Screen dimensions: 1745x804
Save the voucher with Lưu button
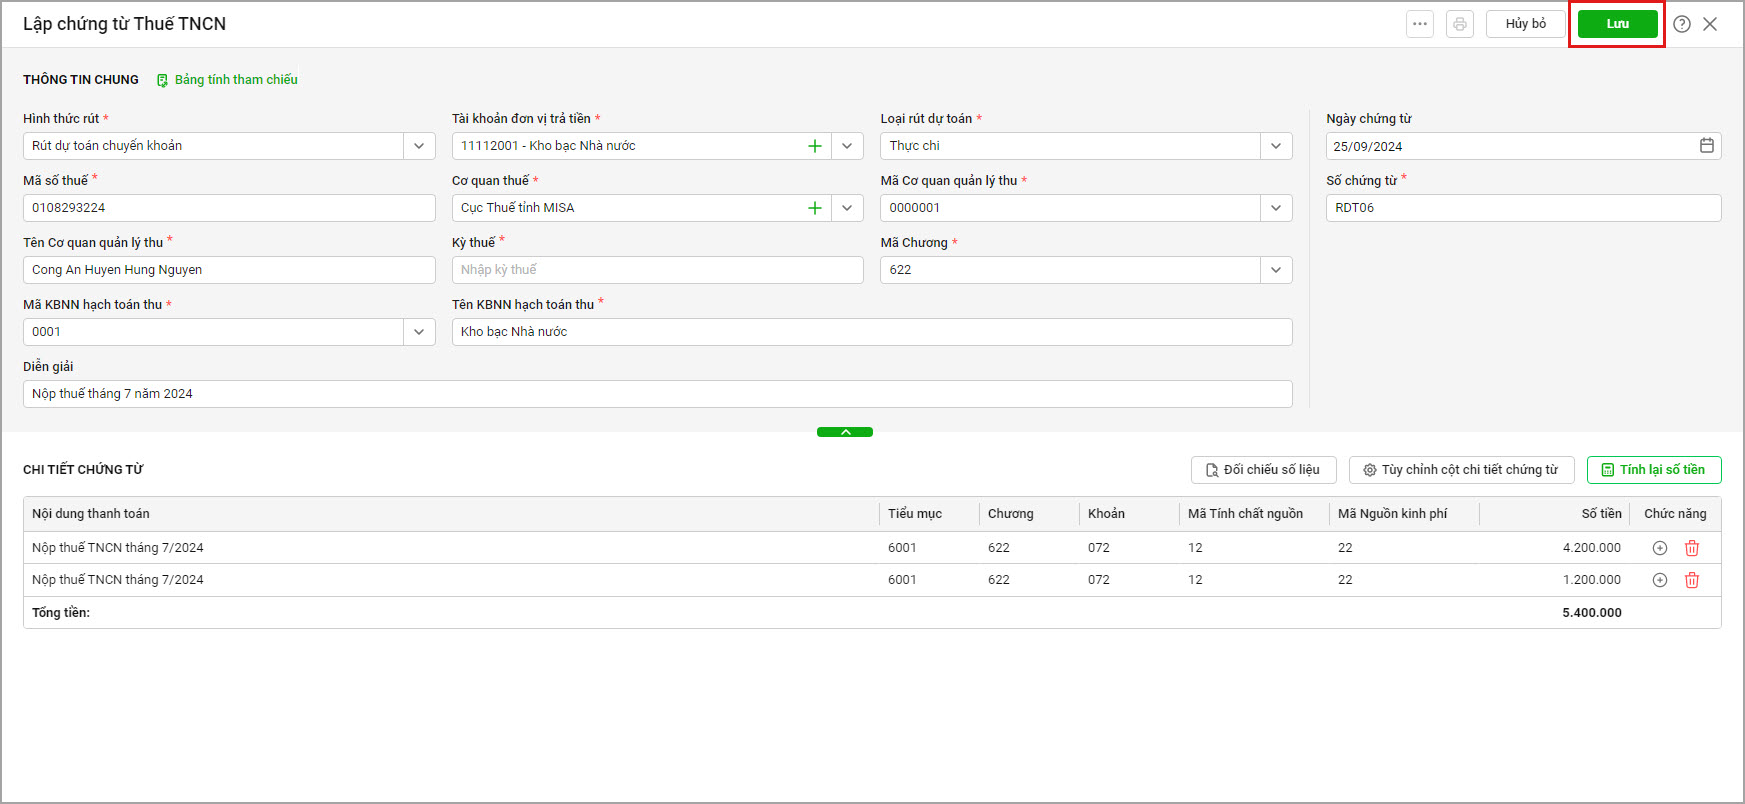(x=1617, y=24)
